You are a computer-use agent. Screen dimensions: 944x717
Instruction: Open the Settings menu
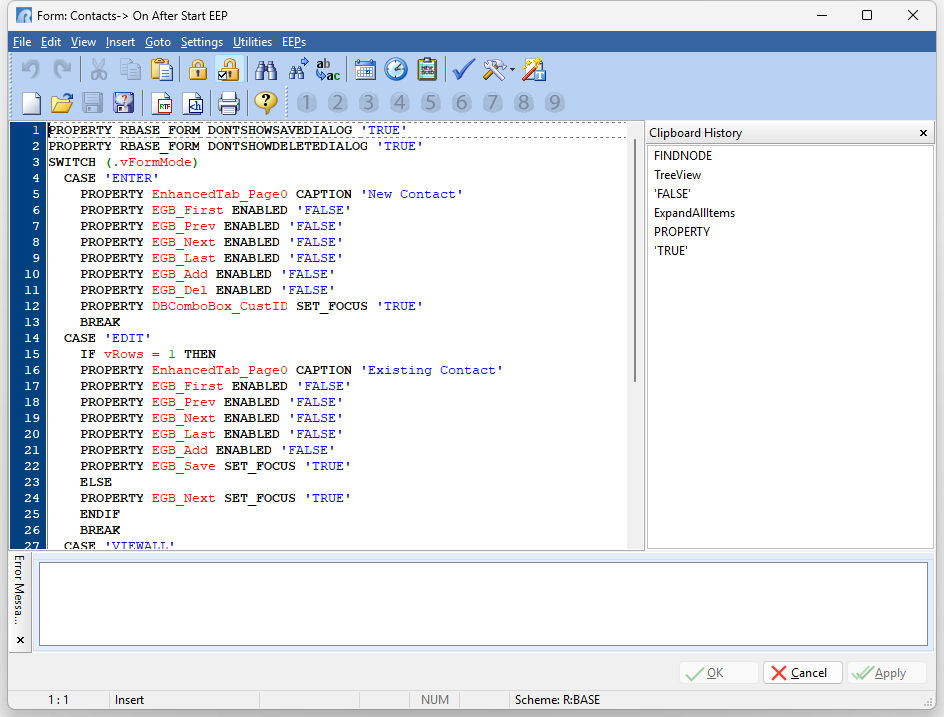(x=202, y=42)
